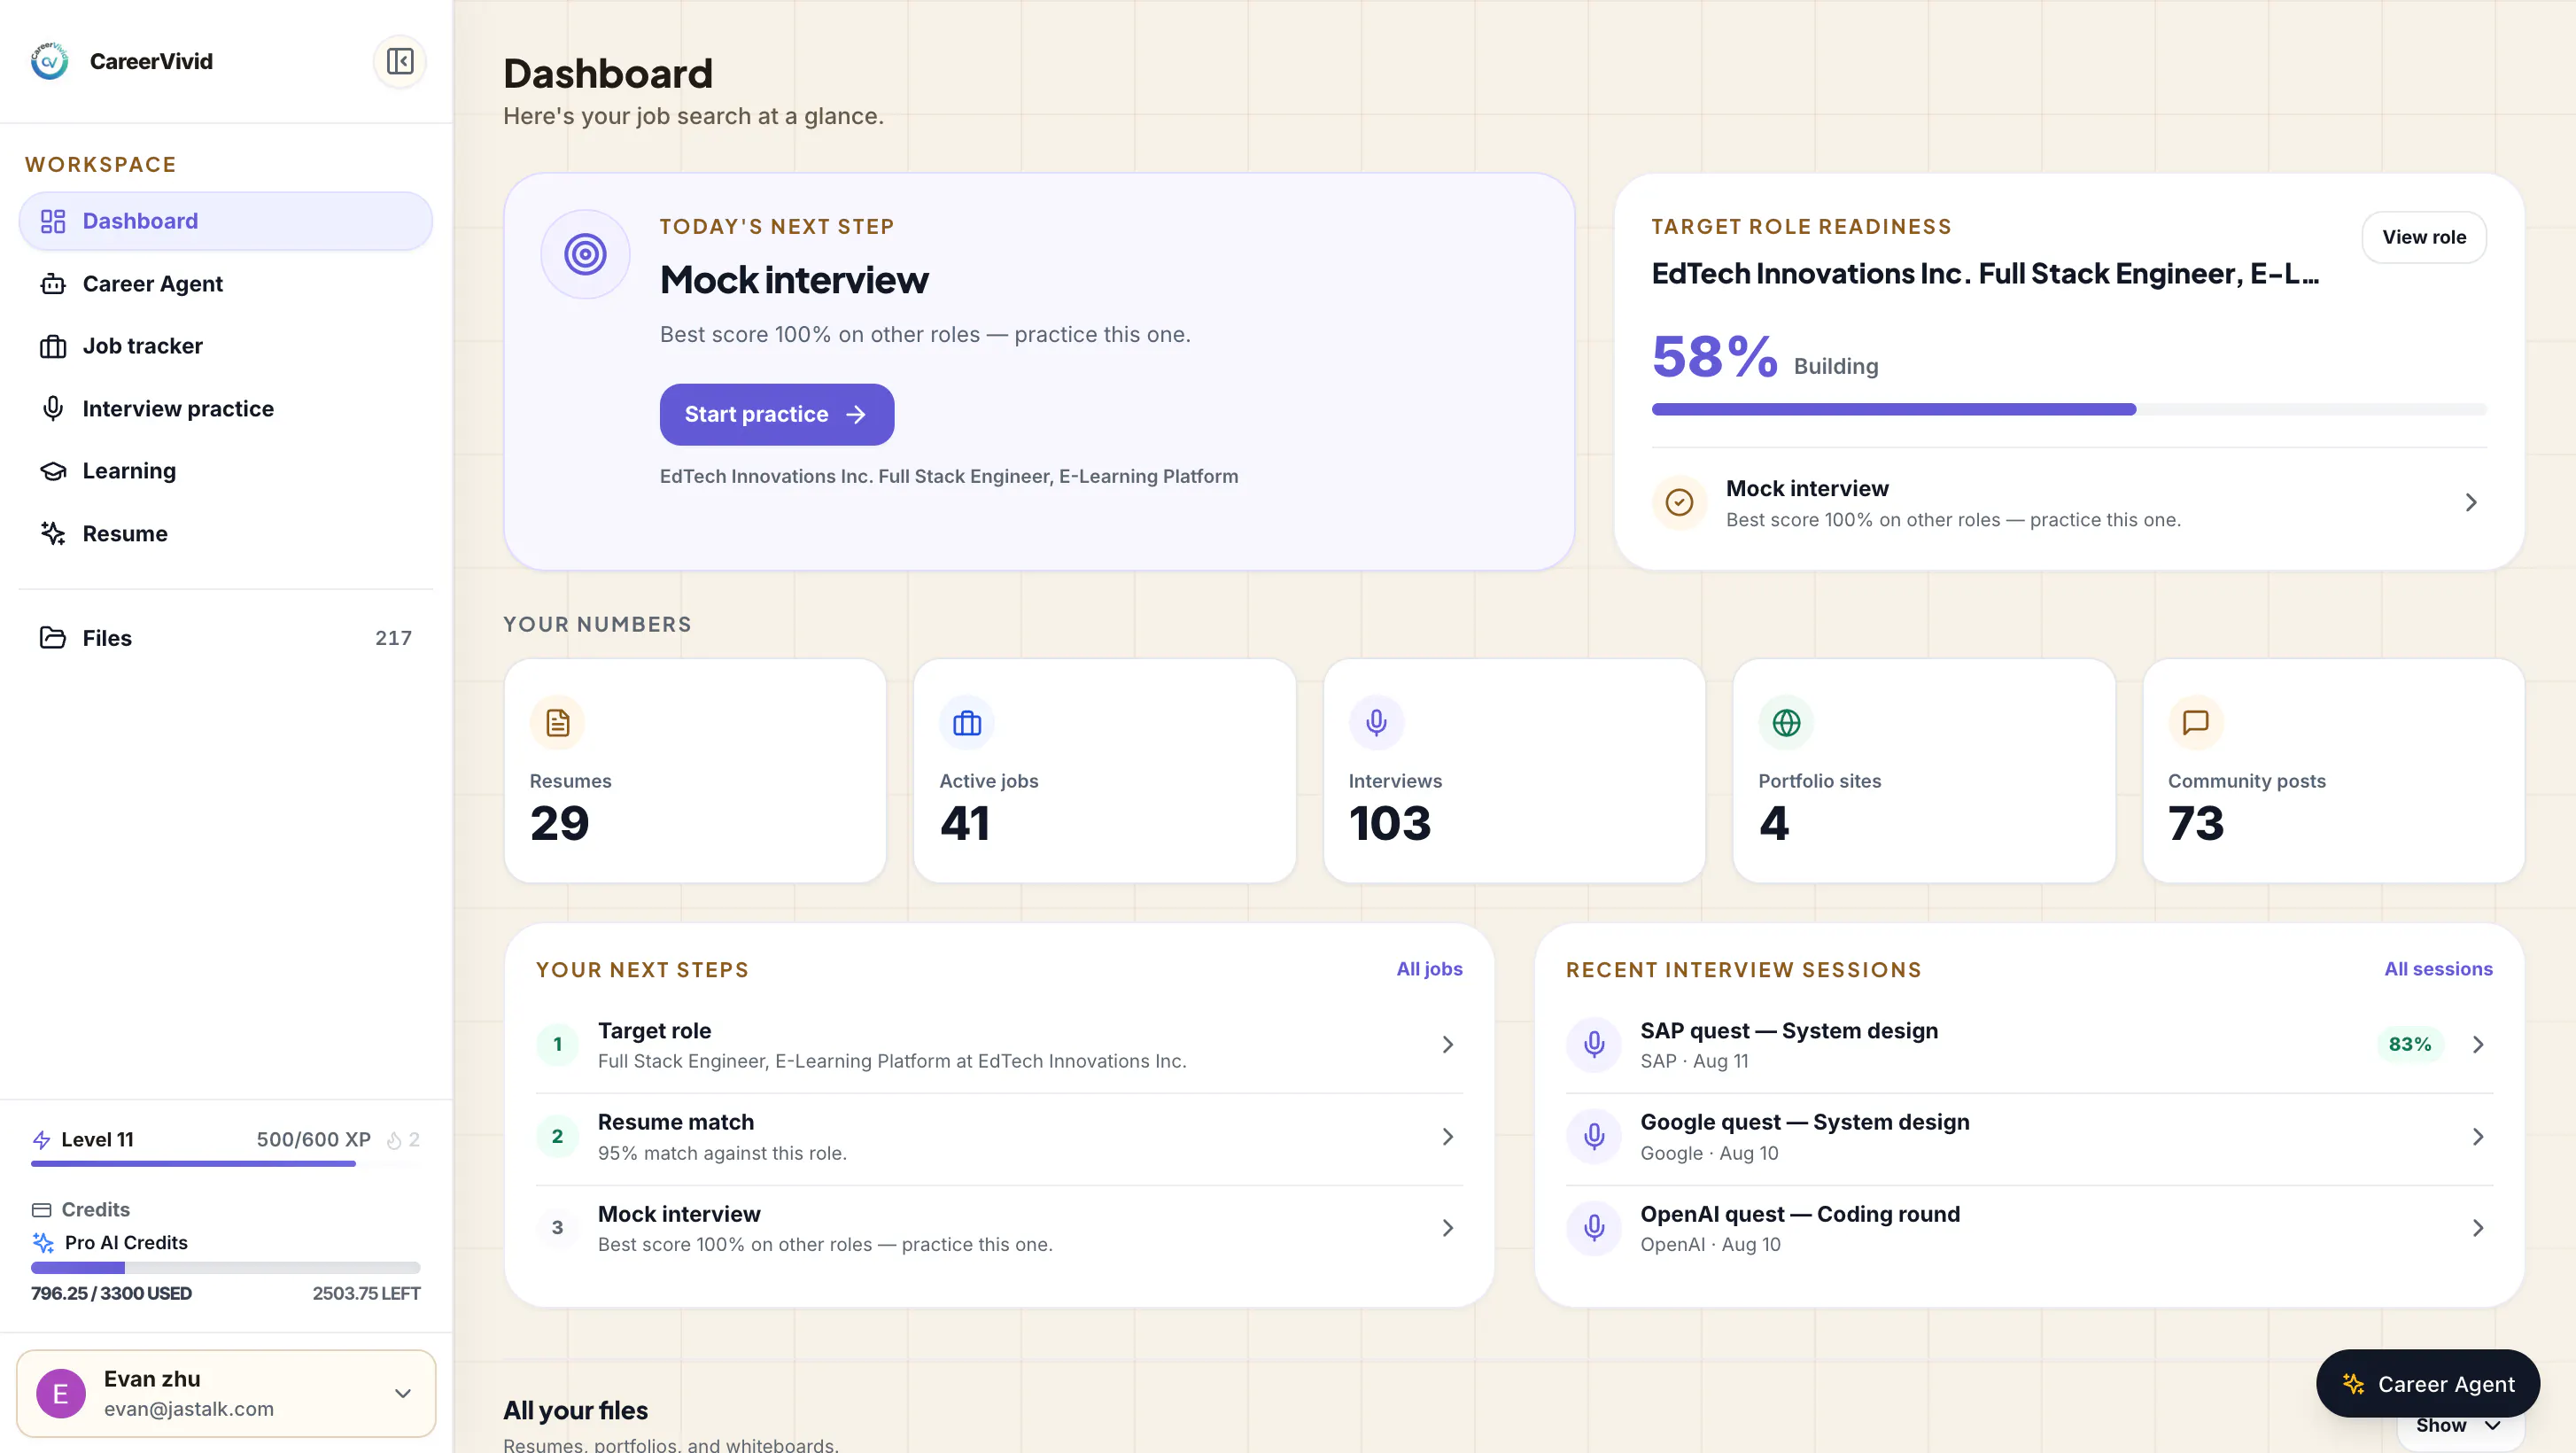This screenshot has width=2576, height=1453.
Task: Navigate to Learning section
Action: [x=225, y=471]
